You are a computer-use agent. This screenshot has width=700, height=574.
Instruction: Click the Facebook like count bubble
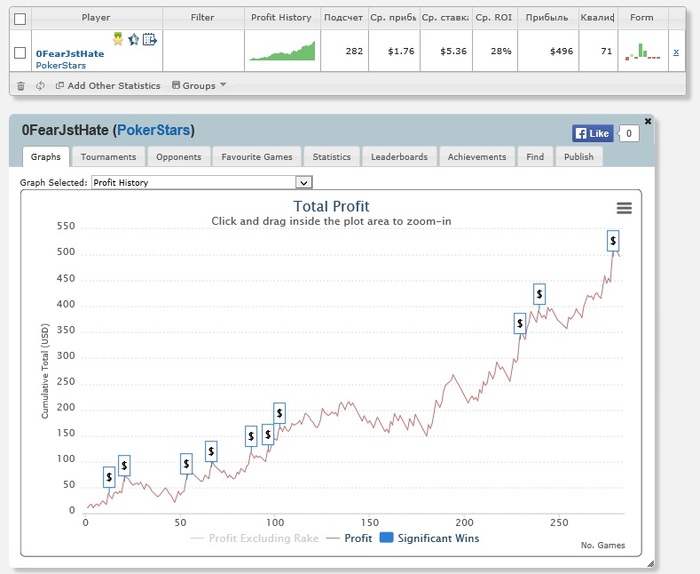click(629, 133)
